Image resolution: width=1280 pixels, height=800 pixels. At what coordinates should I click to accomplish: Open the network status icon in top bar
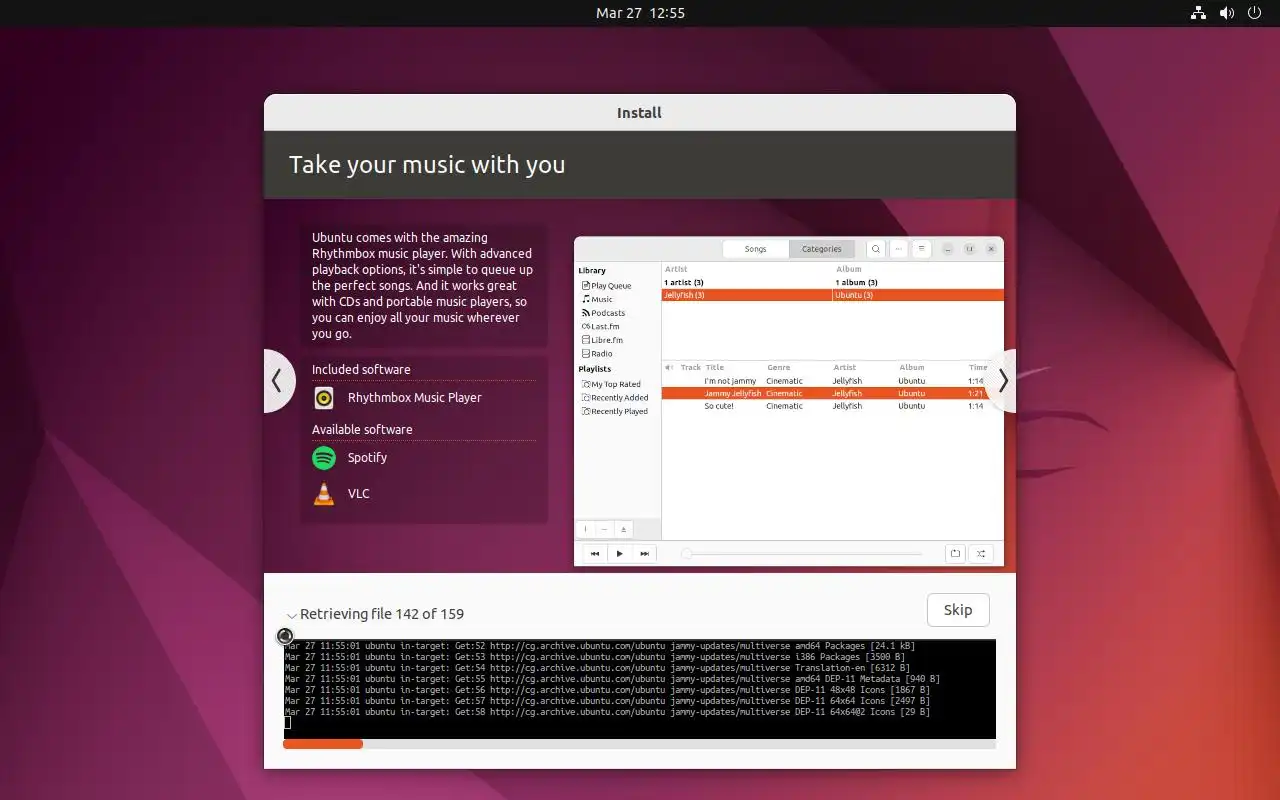coord(1198,13)
